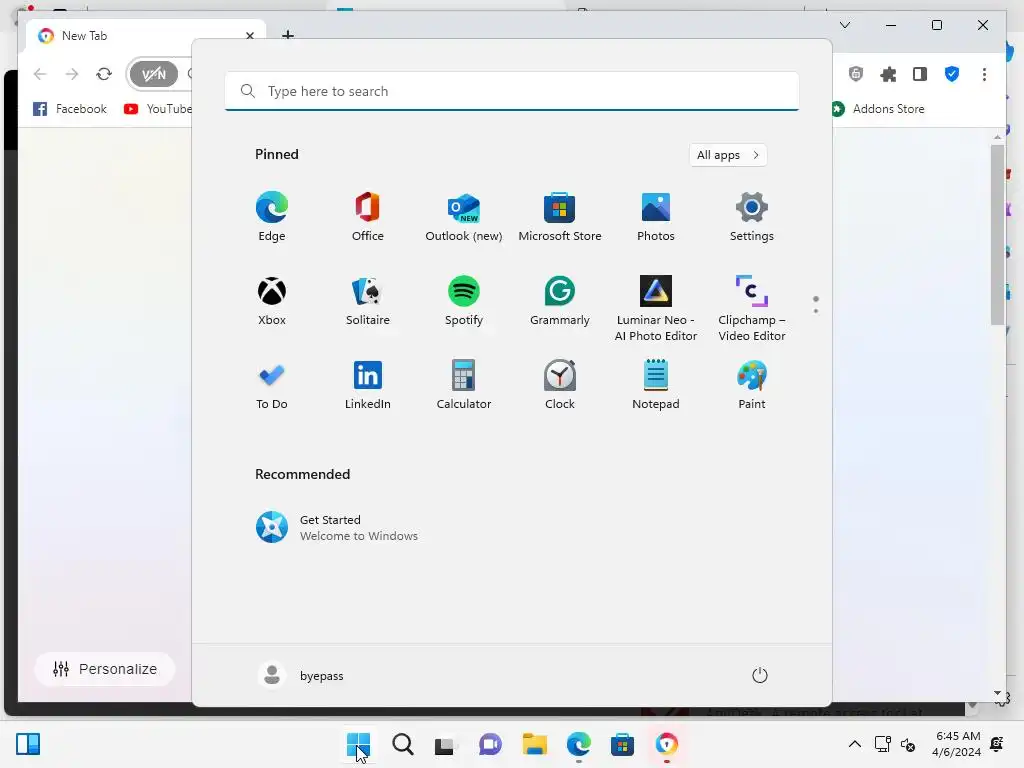Open Widgets button on taskbar

(x=28, y=744)
